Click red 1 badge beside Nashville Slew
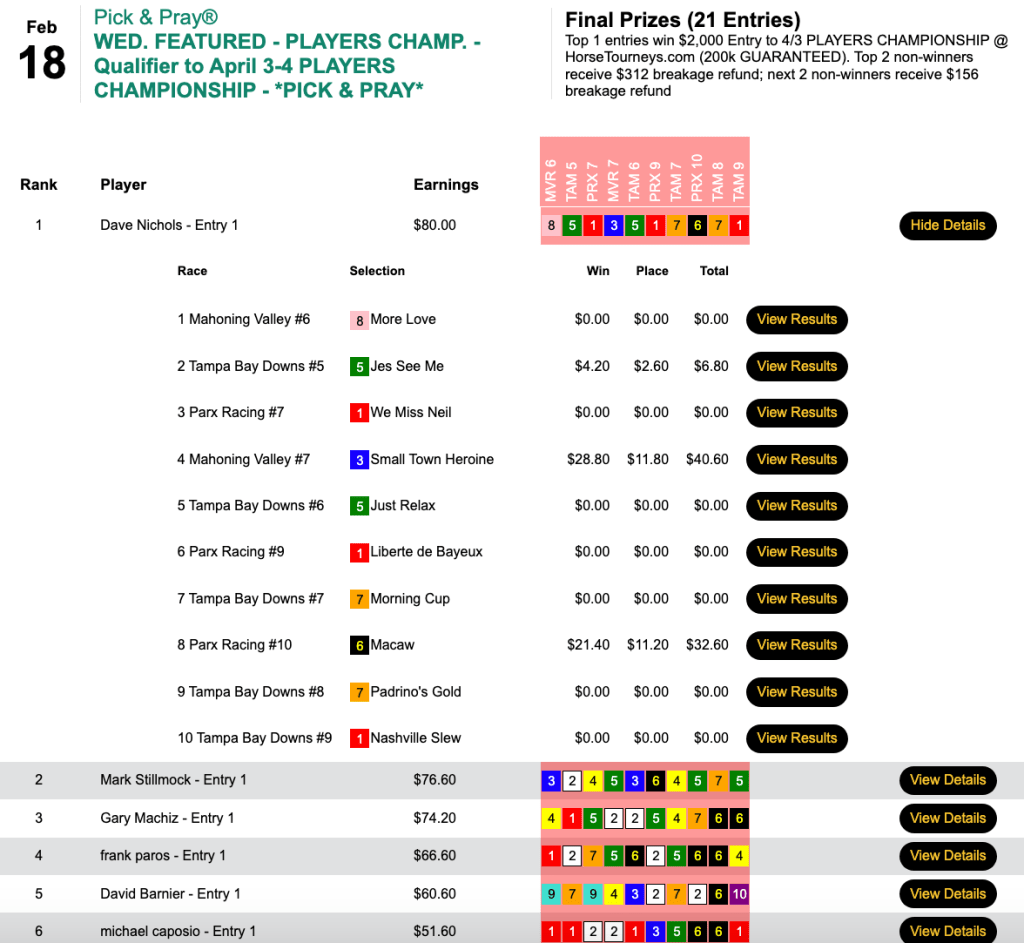The image size is (1024, 943). (x=359, y=738)
